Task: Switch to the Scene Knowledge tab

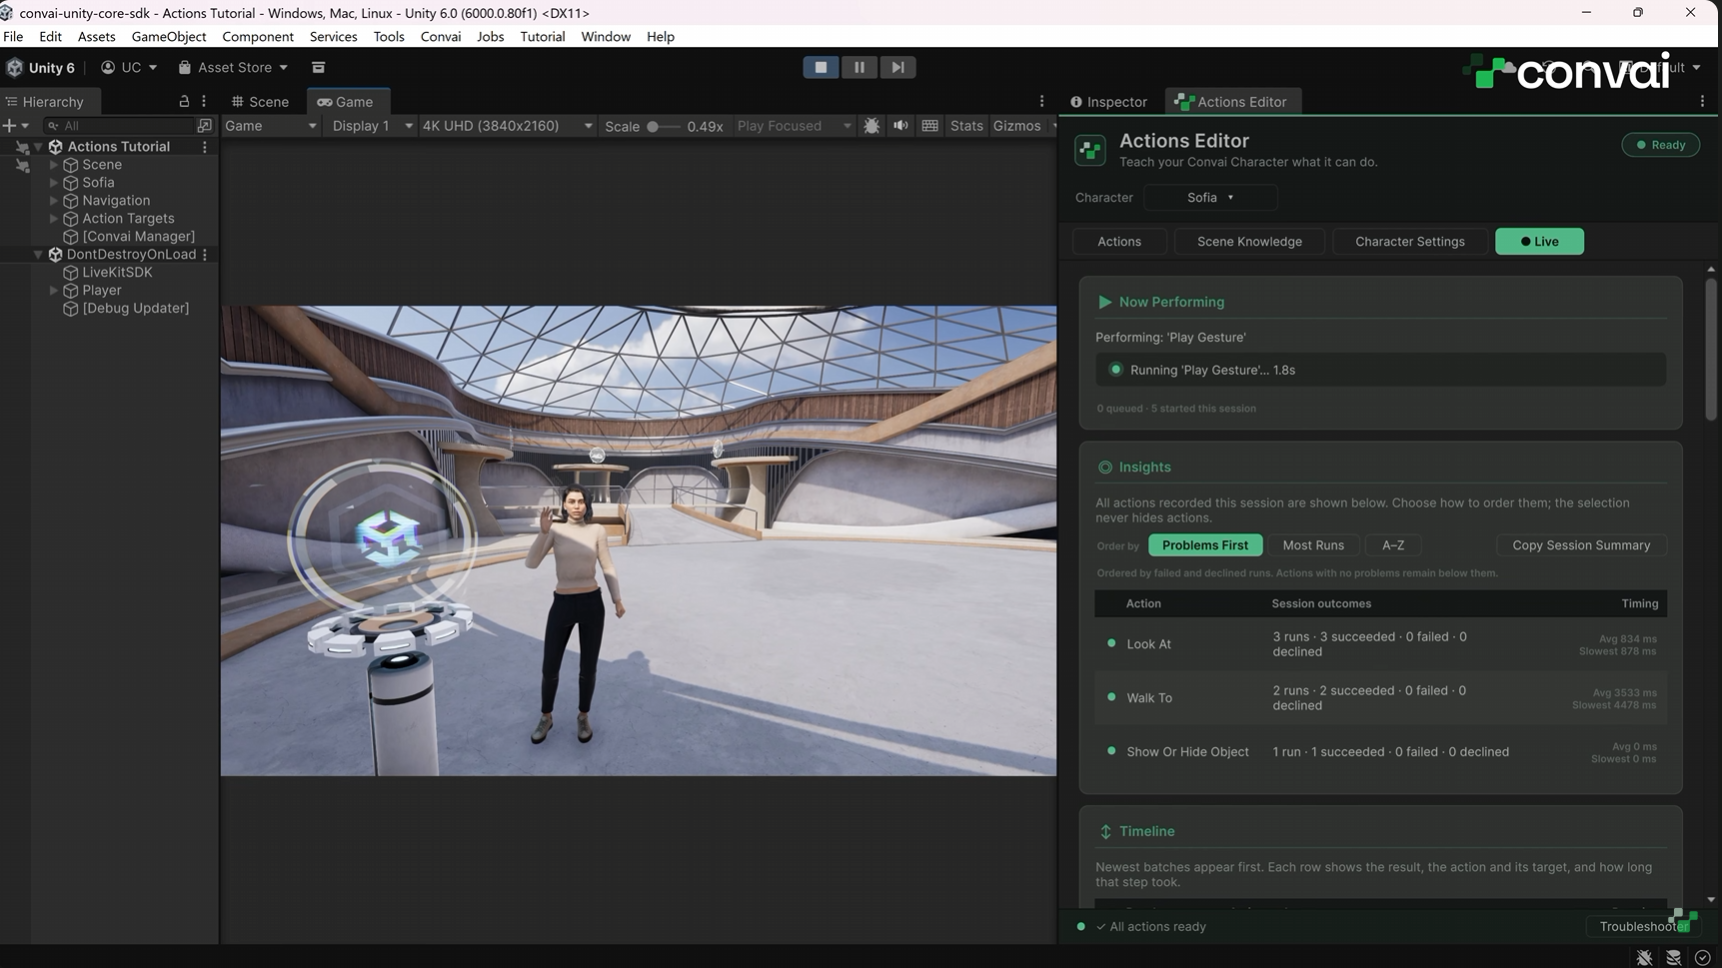Action: click(1249, 241)
